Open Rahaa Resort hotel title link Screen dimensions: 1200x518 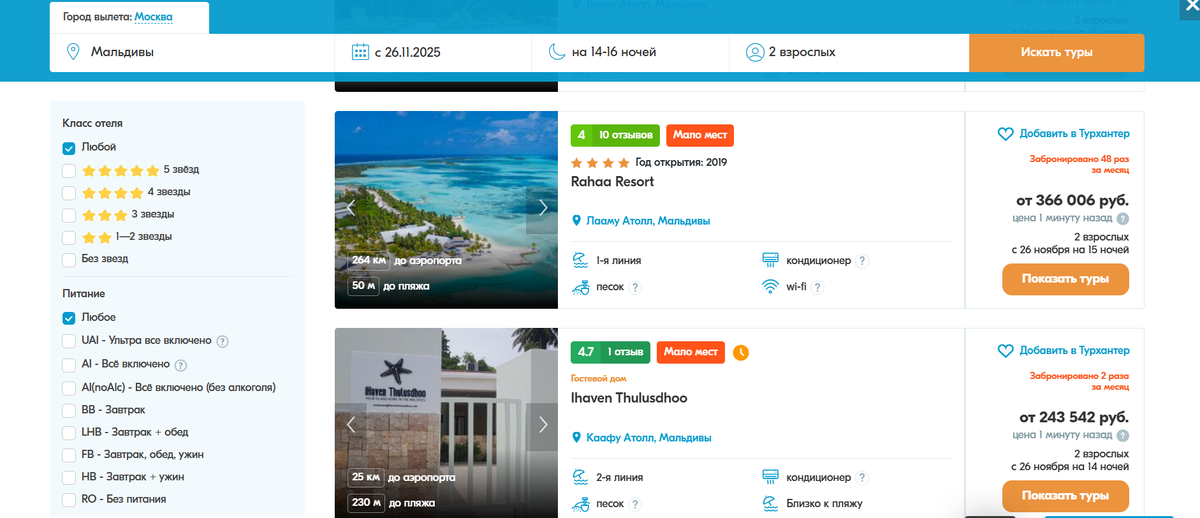click(612, 182)
